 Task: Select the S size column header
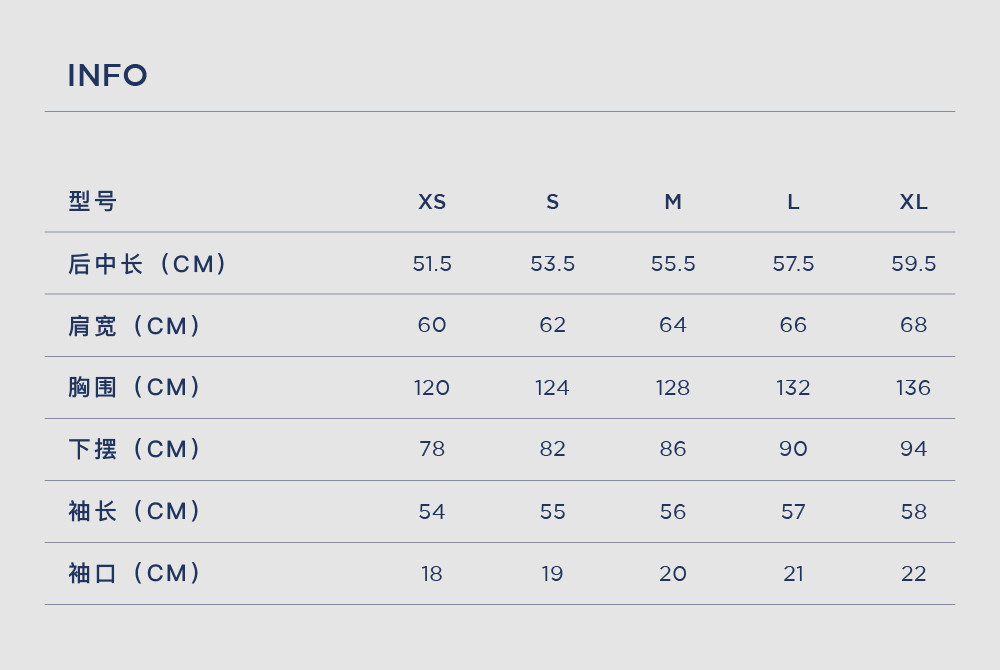point(552,201)
